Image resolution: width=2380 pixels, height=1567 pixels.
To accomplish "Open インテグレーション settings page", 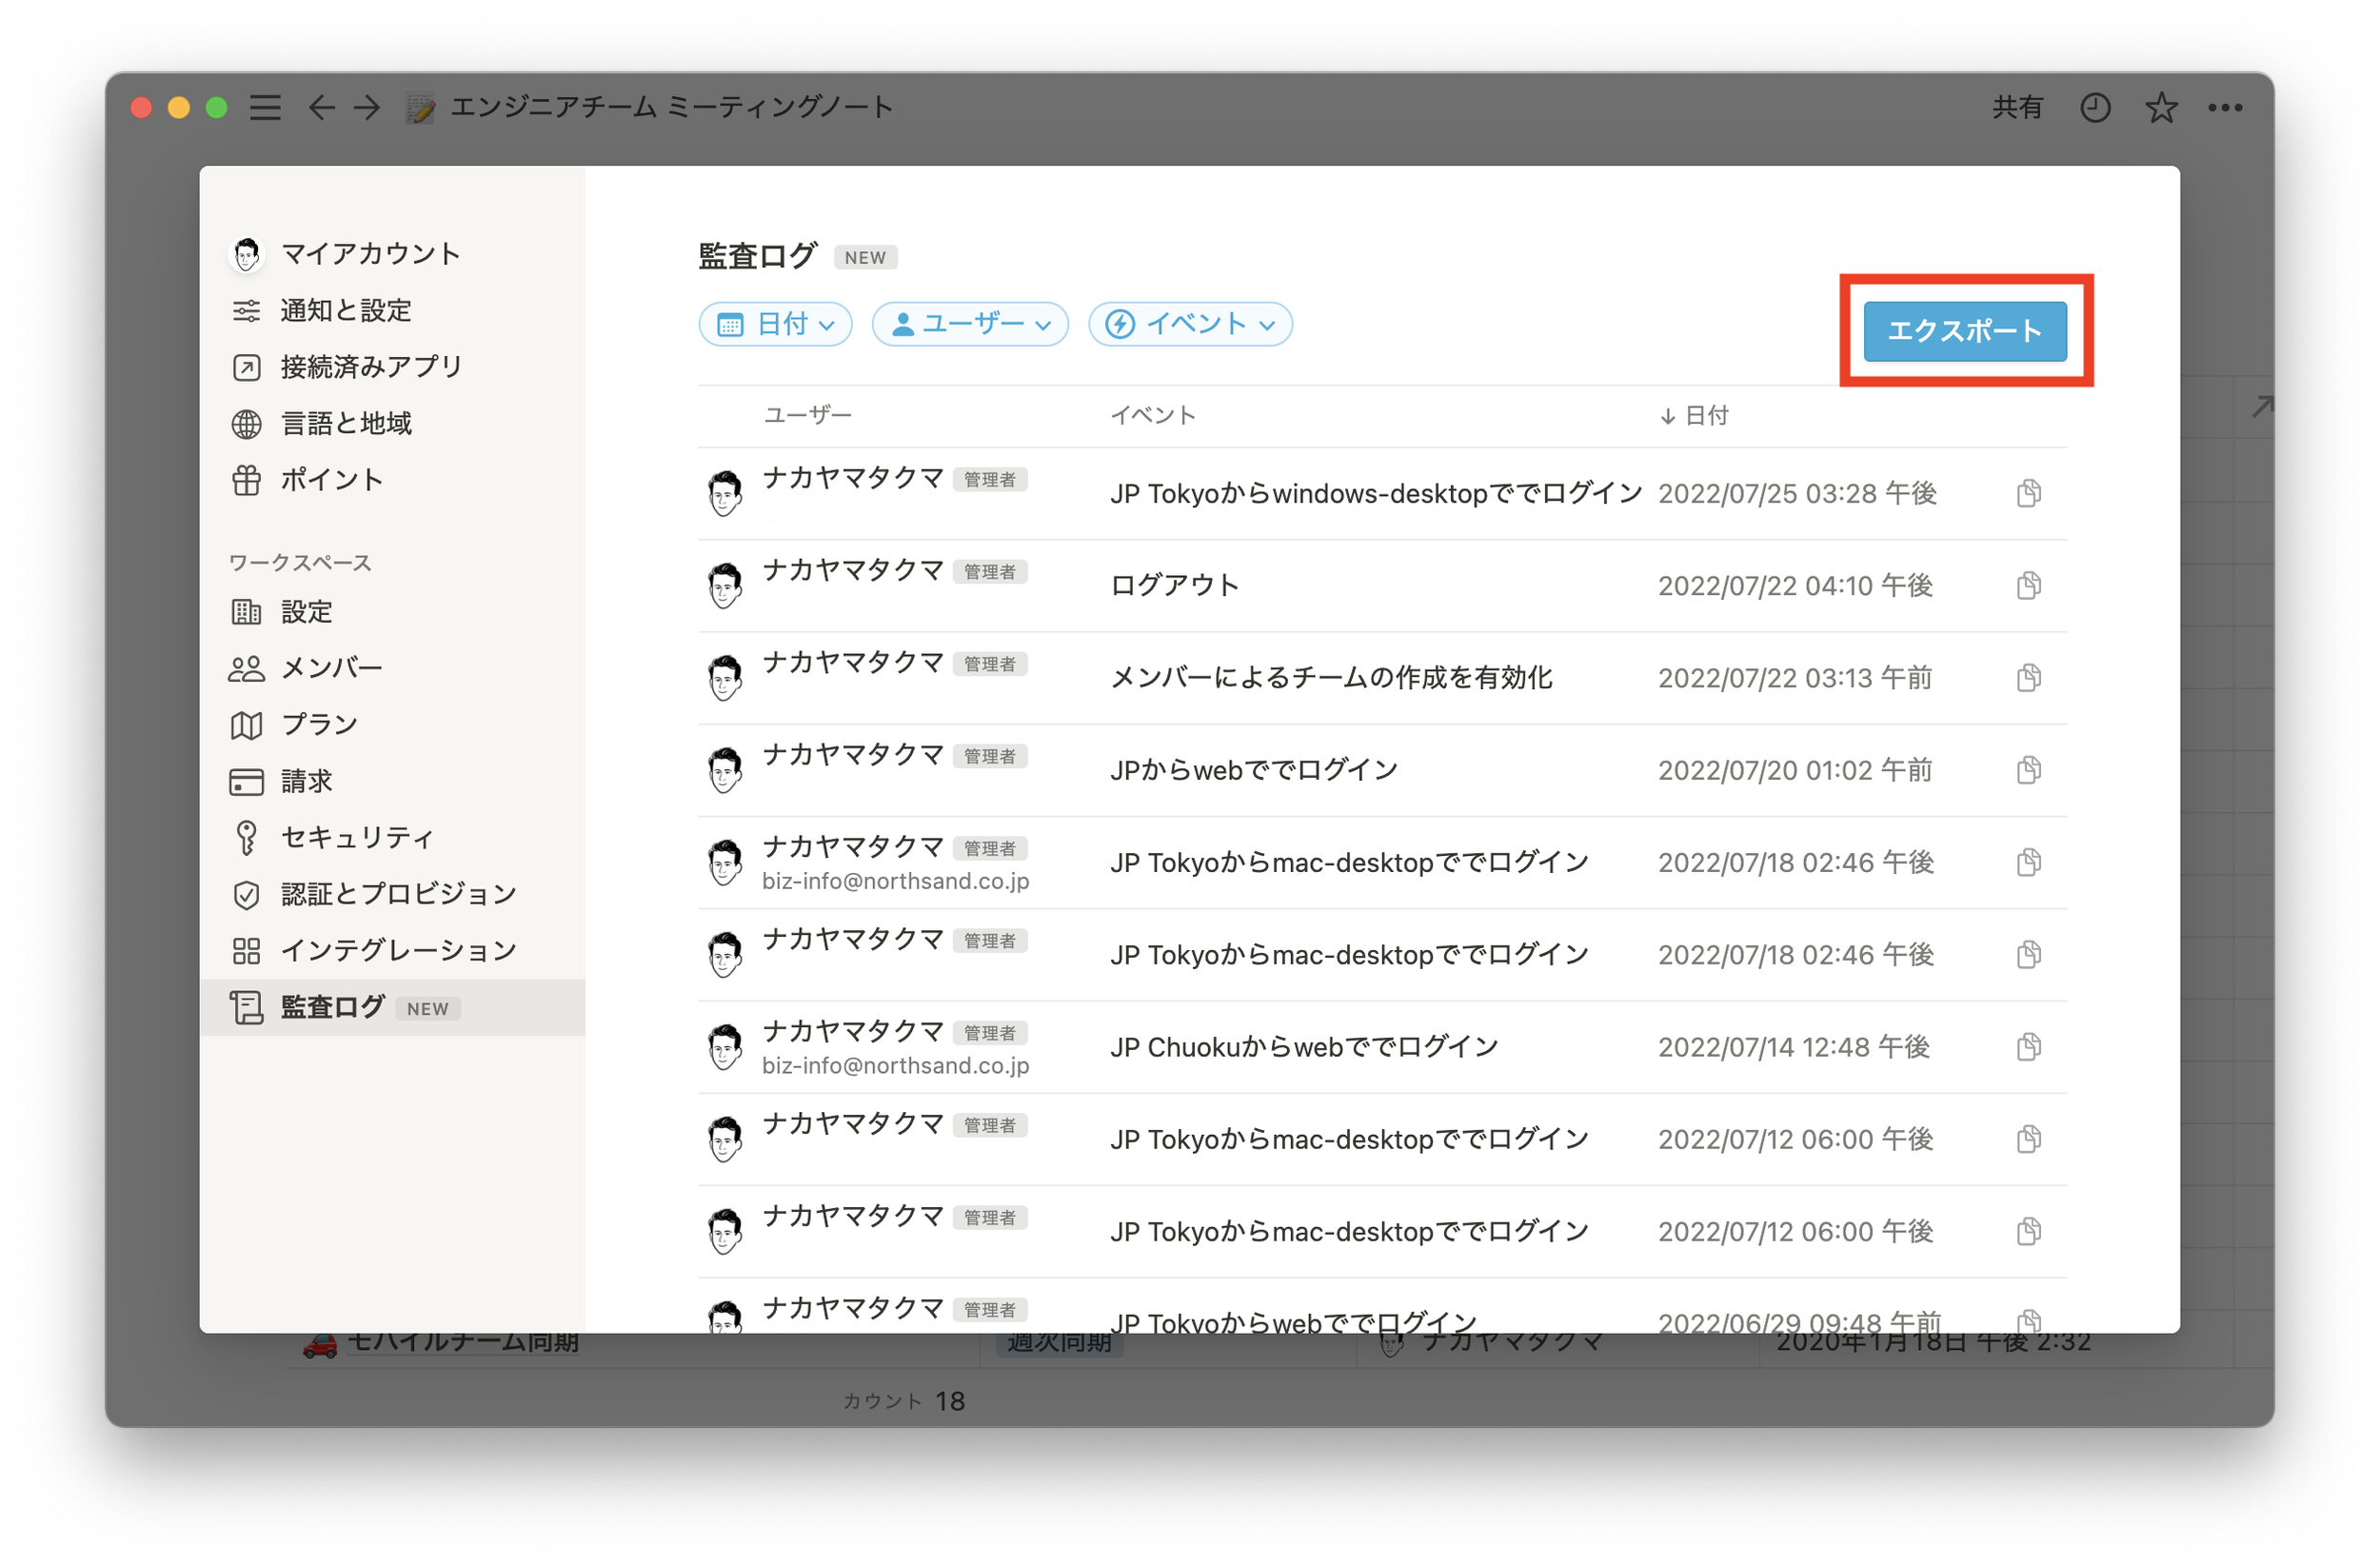I will pyautogui.click(x=397, y=950).
